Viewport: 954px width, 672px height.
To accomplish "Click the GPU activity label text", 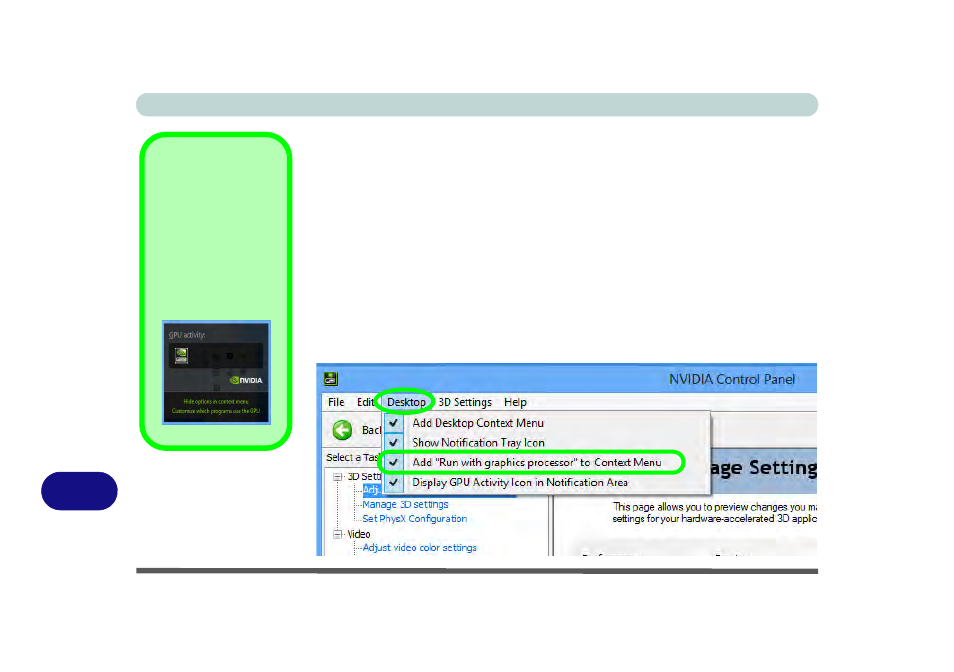I will click(187, 335).
